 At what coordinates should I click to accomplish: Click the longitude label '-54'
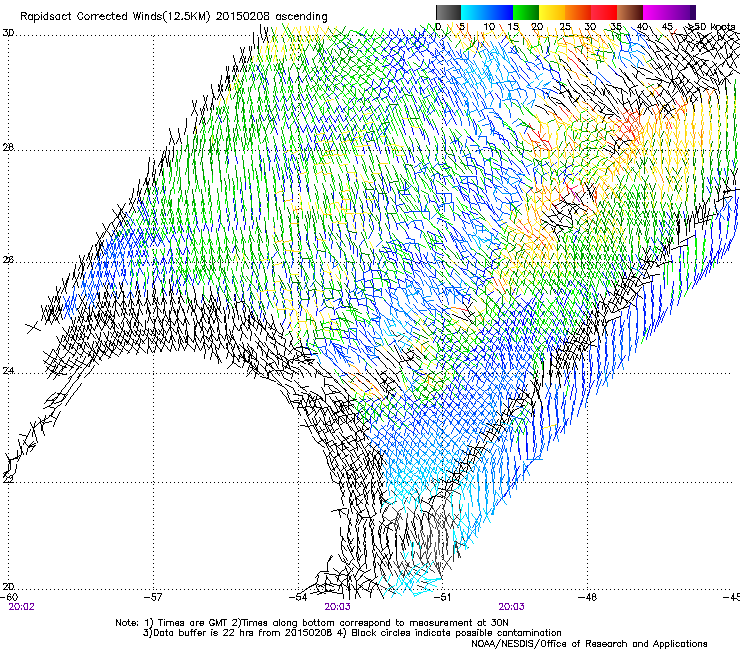(298, 597)
